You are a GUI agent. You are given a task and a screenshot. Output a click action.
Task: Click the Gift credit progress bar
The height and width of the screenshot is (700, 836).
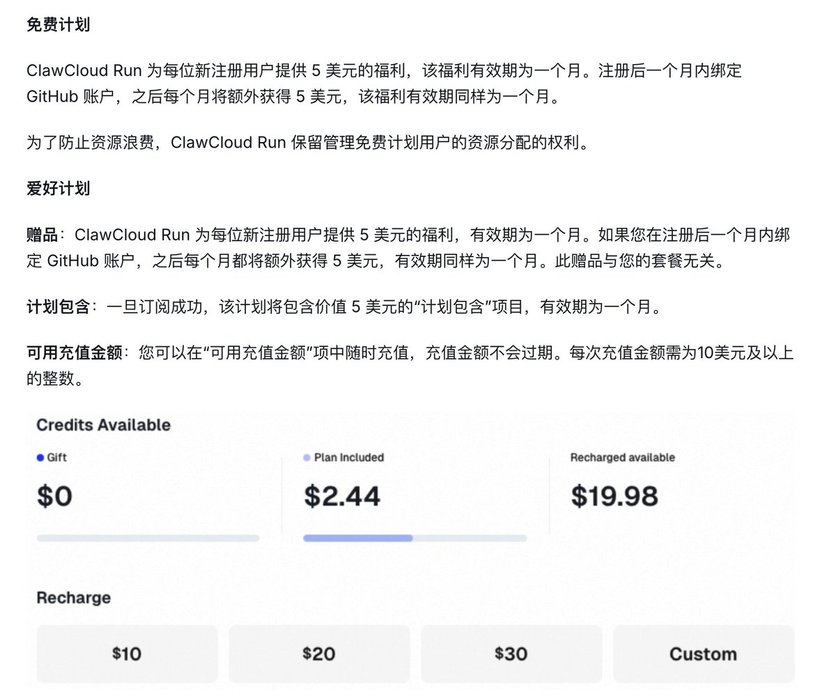(x=148, y=538)
